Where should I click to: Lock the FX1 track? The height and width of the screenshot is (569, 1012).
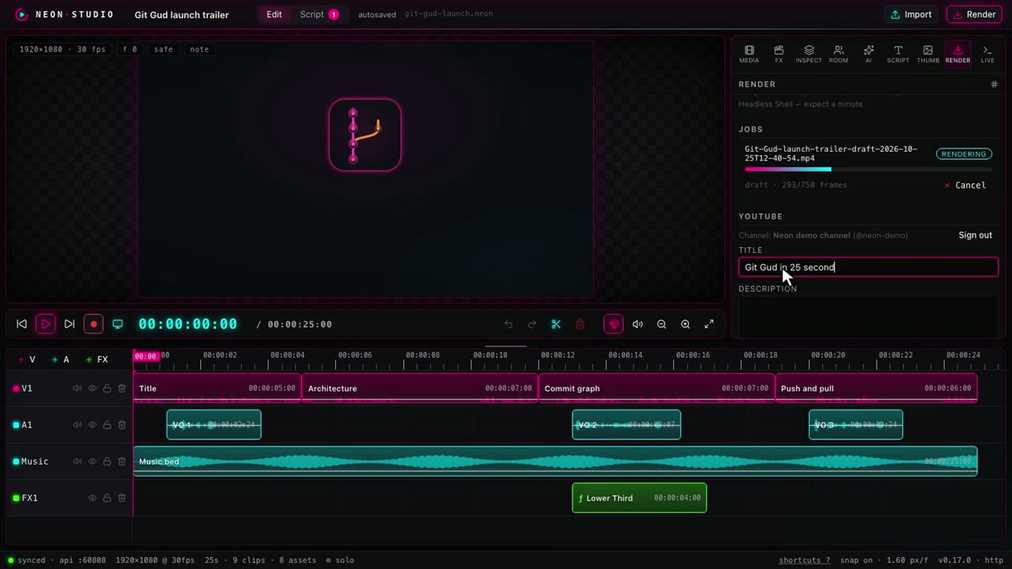tap(107, 498)
